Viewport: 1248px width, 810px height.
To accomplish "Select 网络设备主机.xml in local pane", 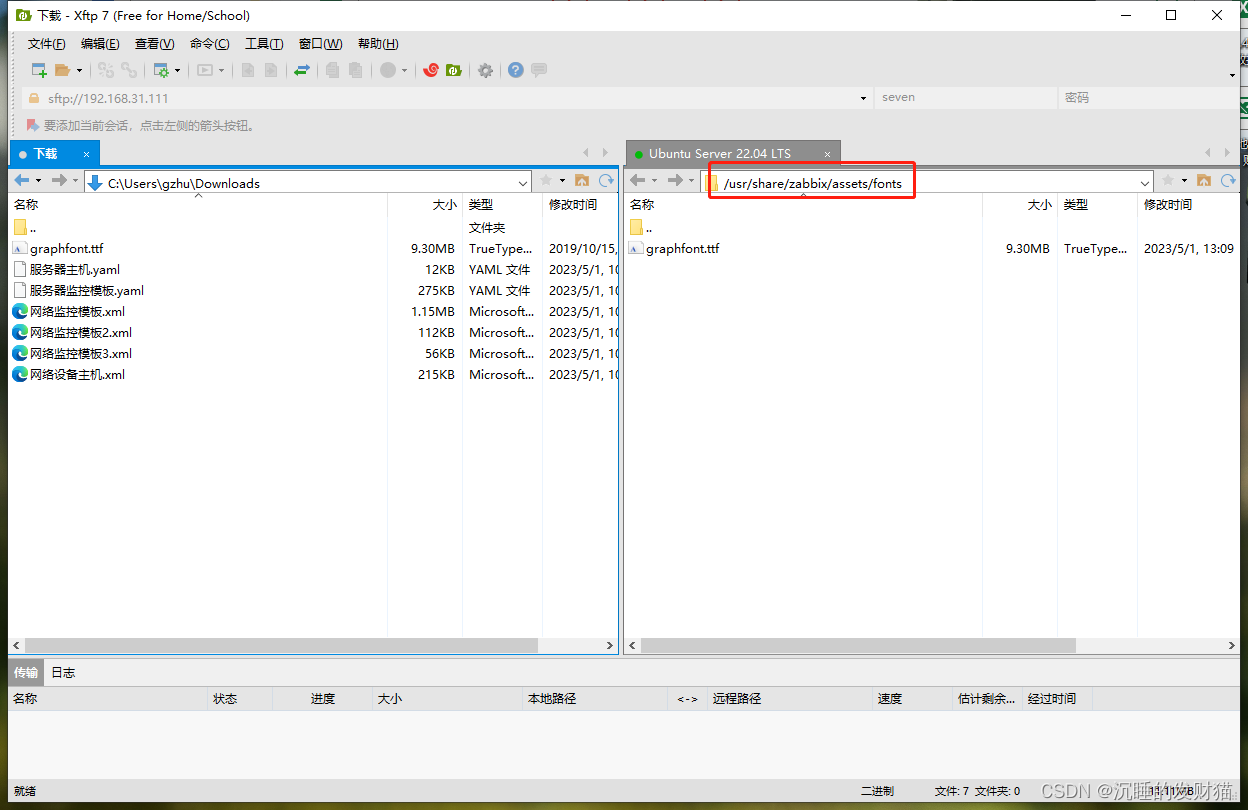I will coord(77,375).
